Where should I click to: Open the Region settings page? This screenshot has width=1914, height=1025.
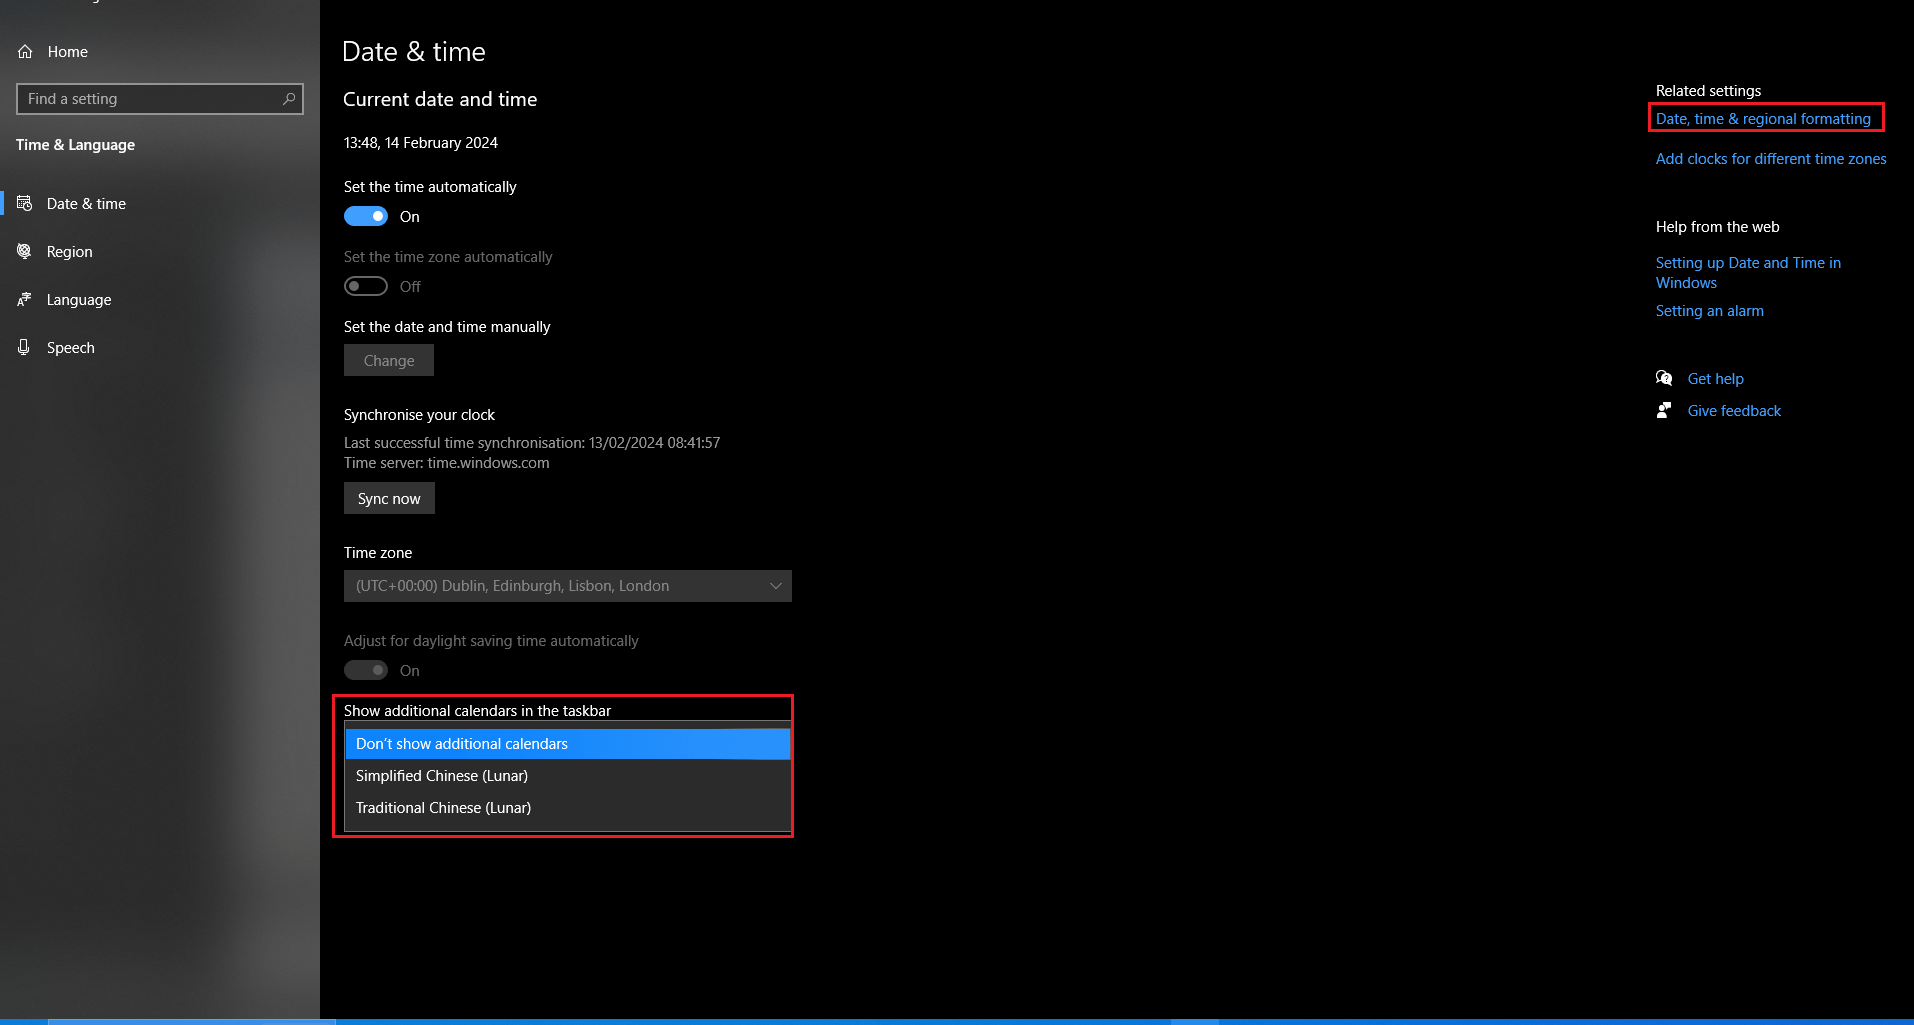coord(160,251)
